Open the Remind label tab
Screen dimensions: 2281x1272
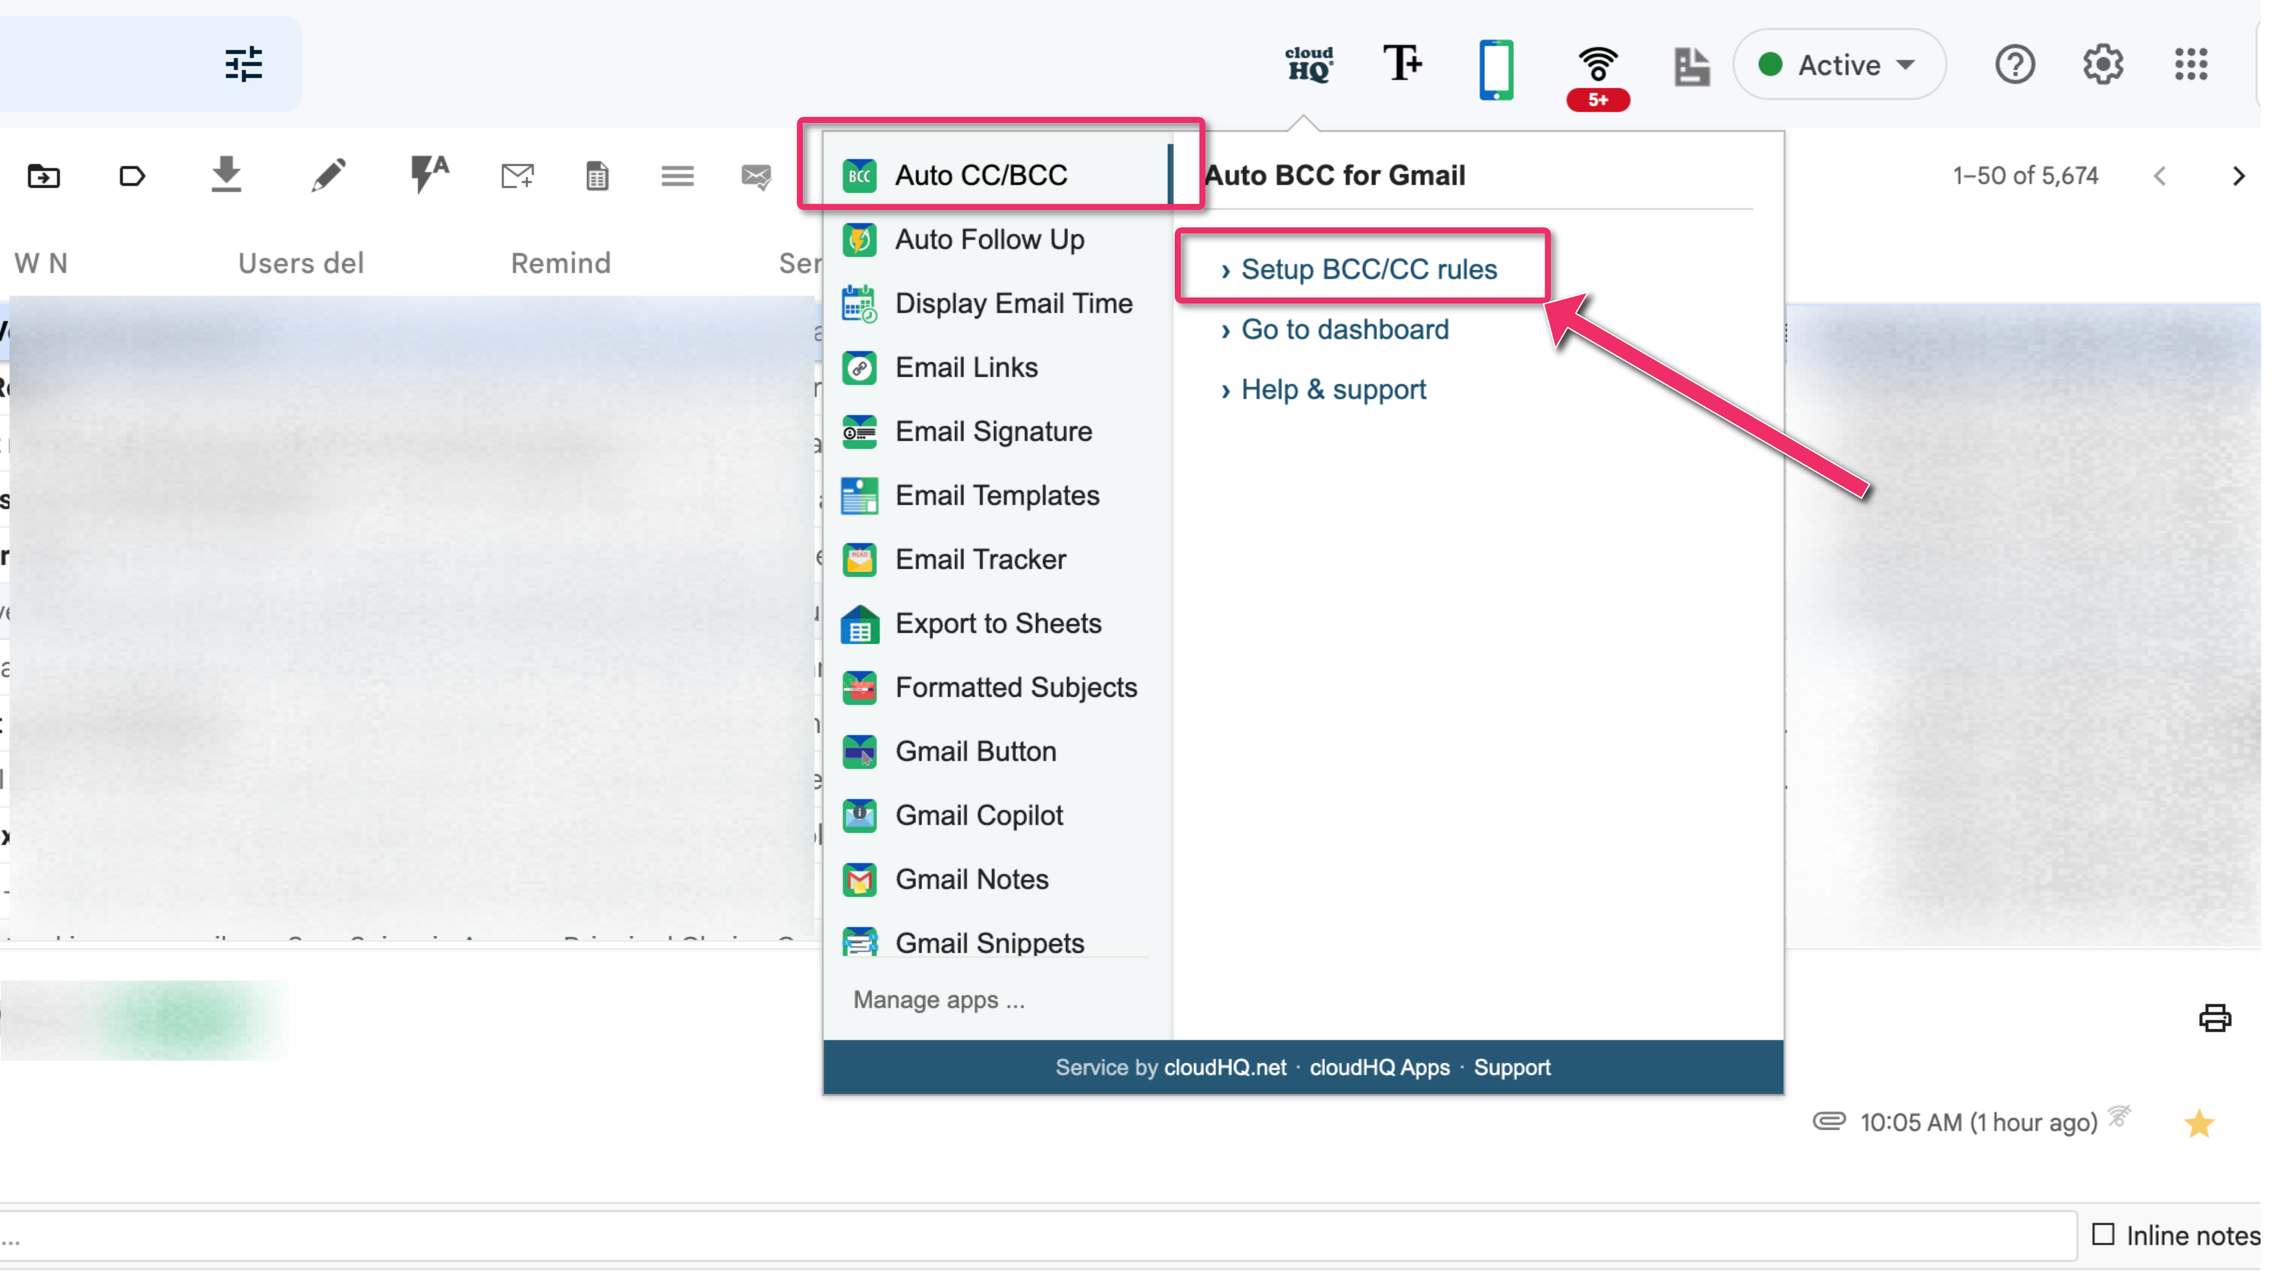coord(560,263)
